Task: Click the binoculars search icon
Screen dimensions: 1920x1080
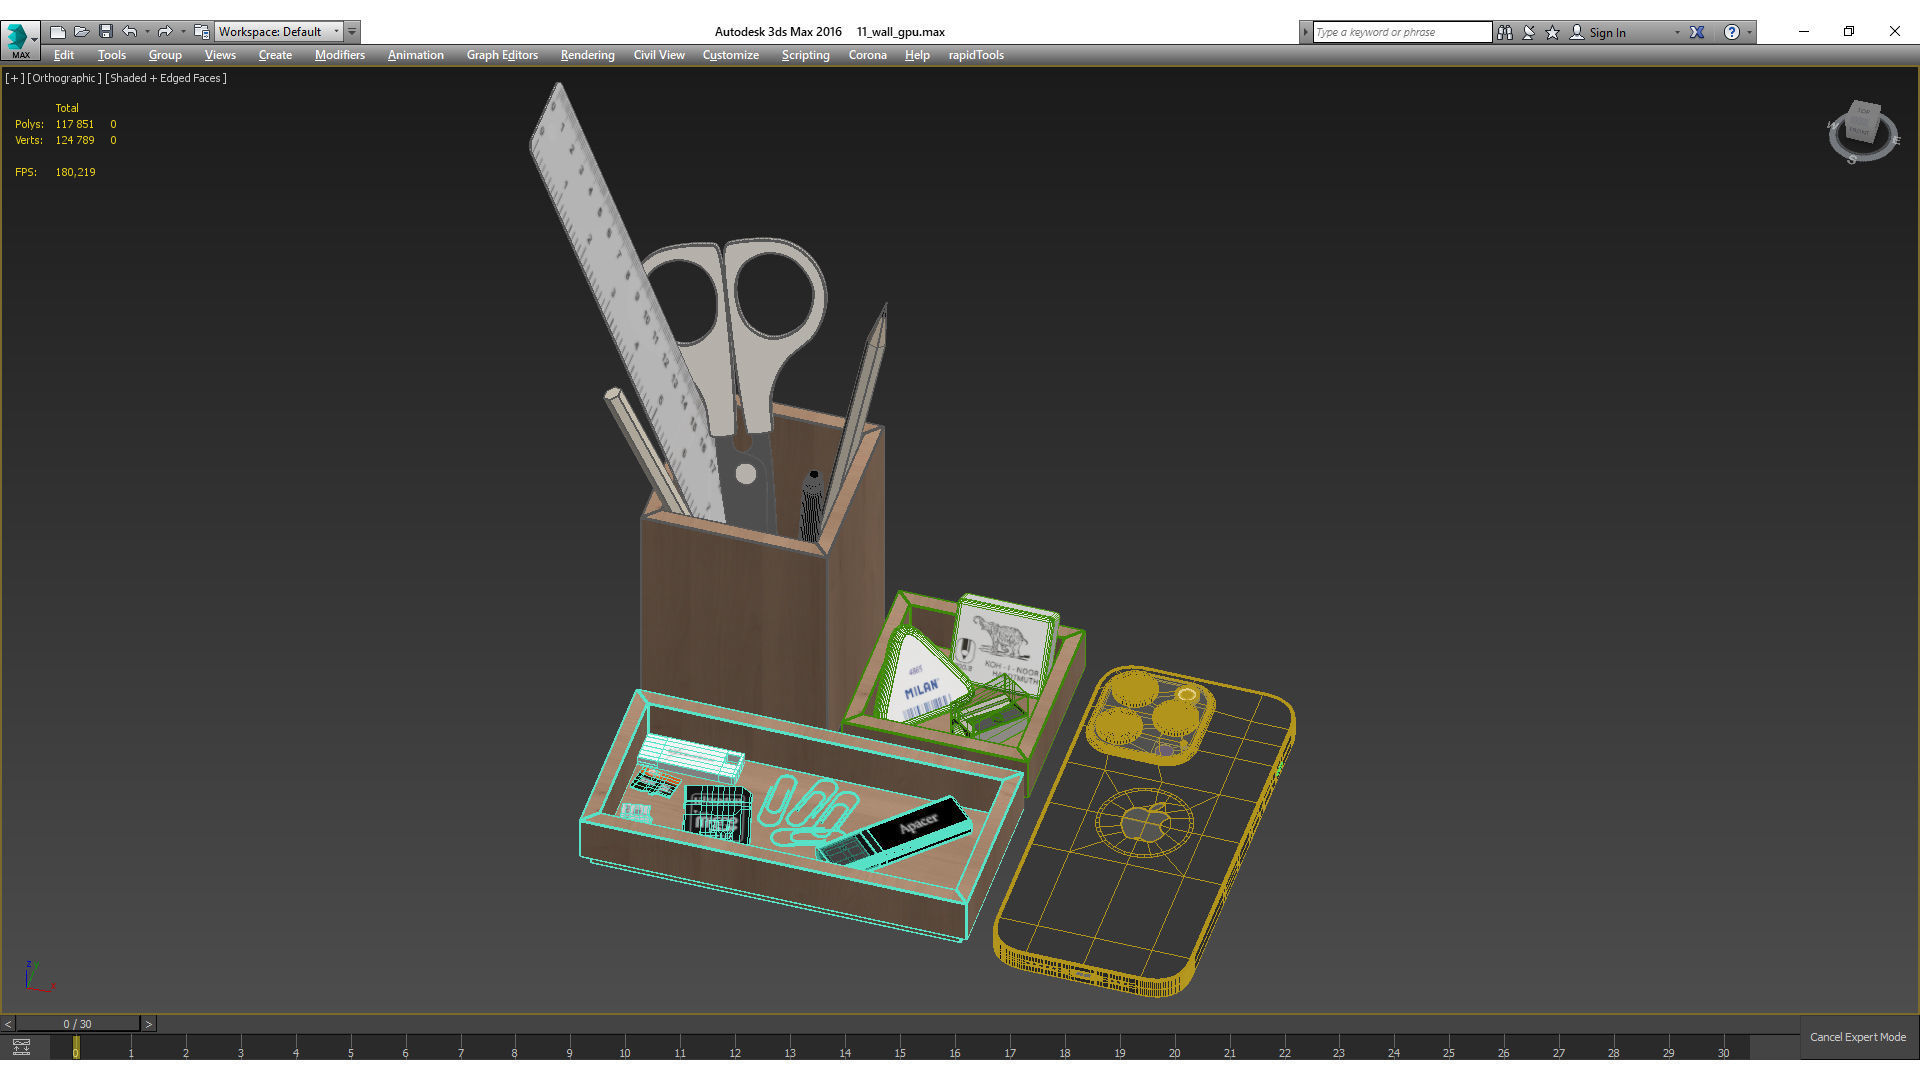Action: pyautogui.click(x=1505, y=32)
